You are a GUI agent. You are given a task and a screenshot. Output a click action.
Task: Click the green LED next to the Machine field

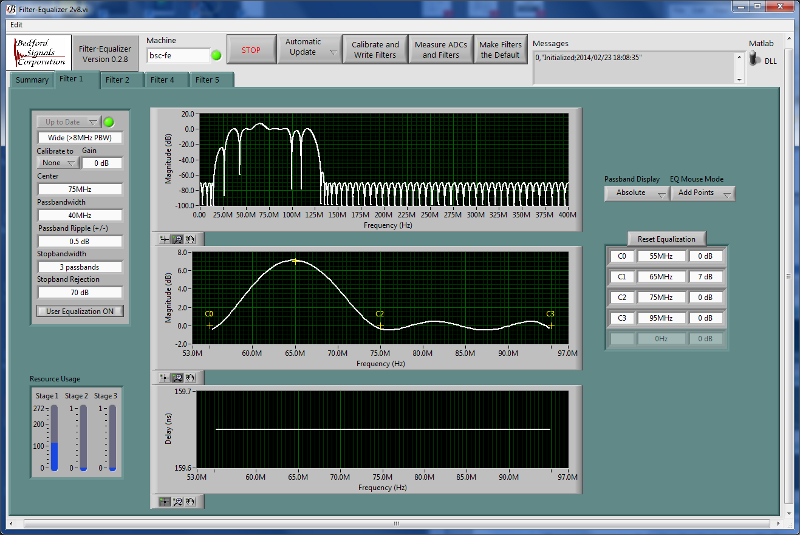216,56
